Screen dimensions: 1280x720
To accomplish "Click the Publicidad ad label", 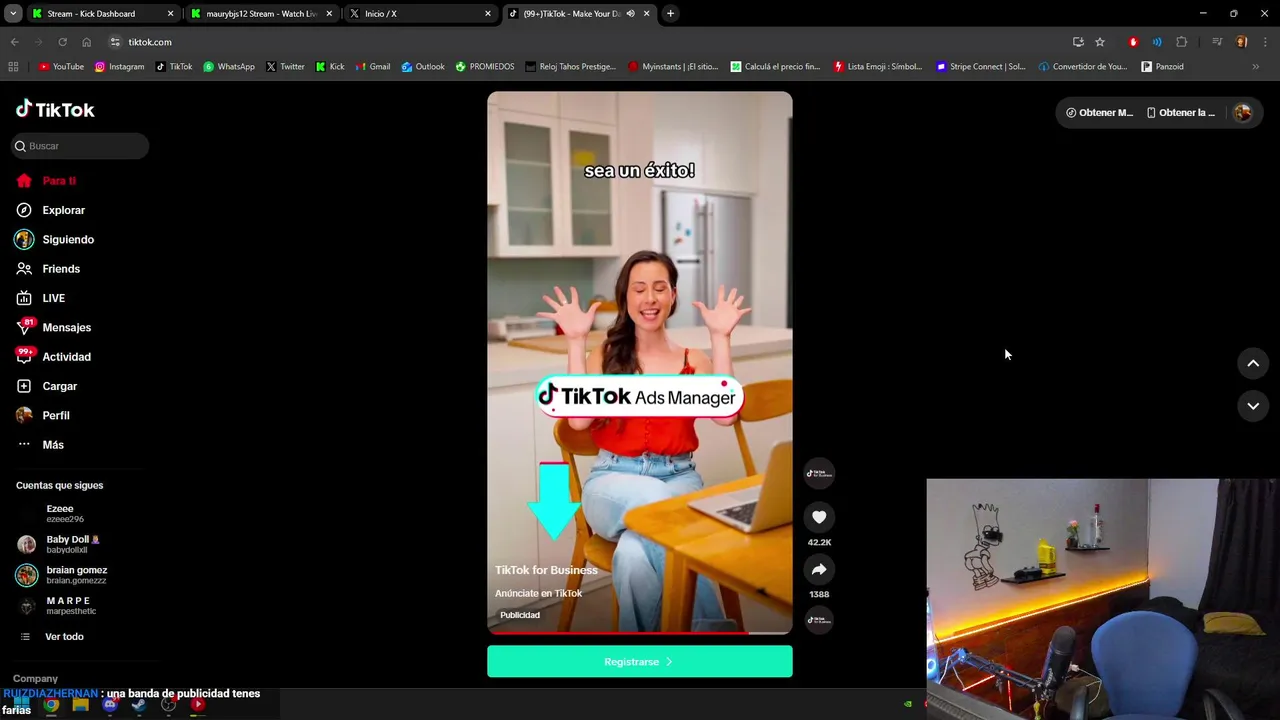I will (520, 615).
